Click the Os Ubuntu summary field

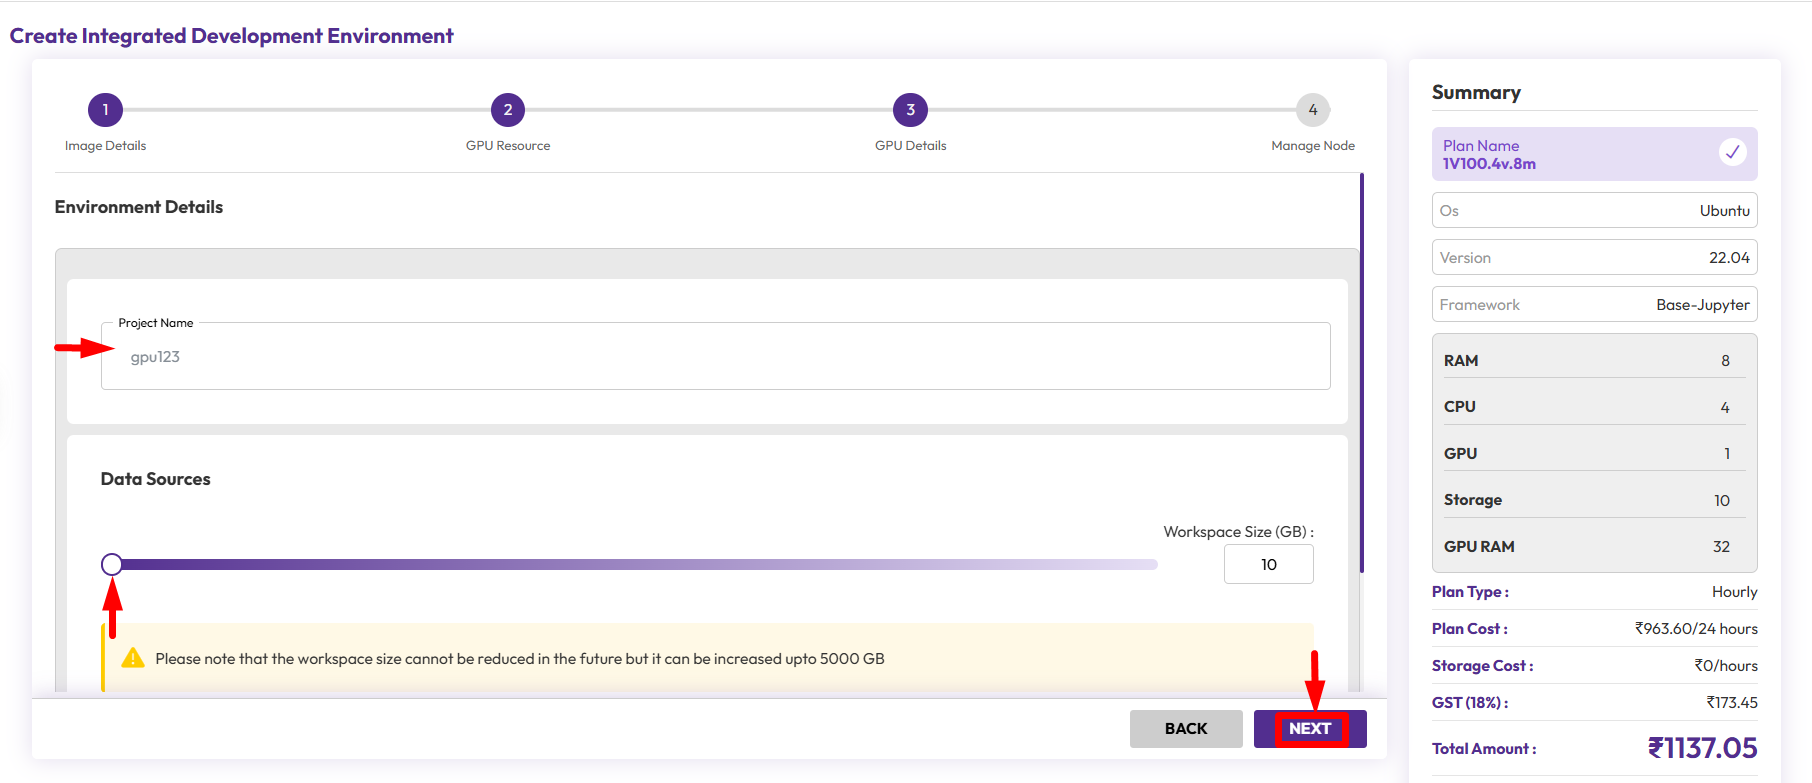[x=1594, y=211]
